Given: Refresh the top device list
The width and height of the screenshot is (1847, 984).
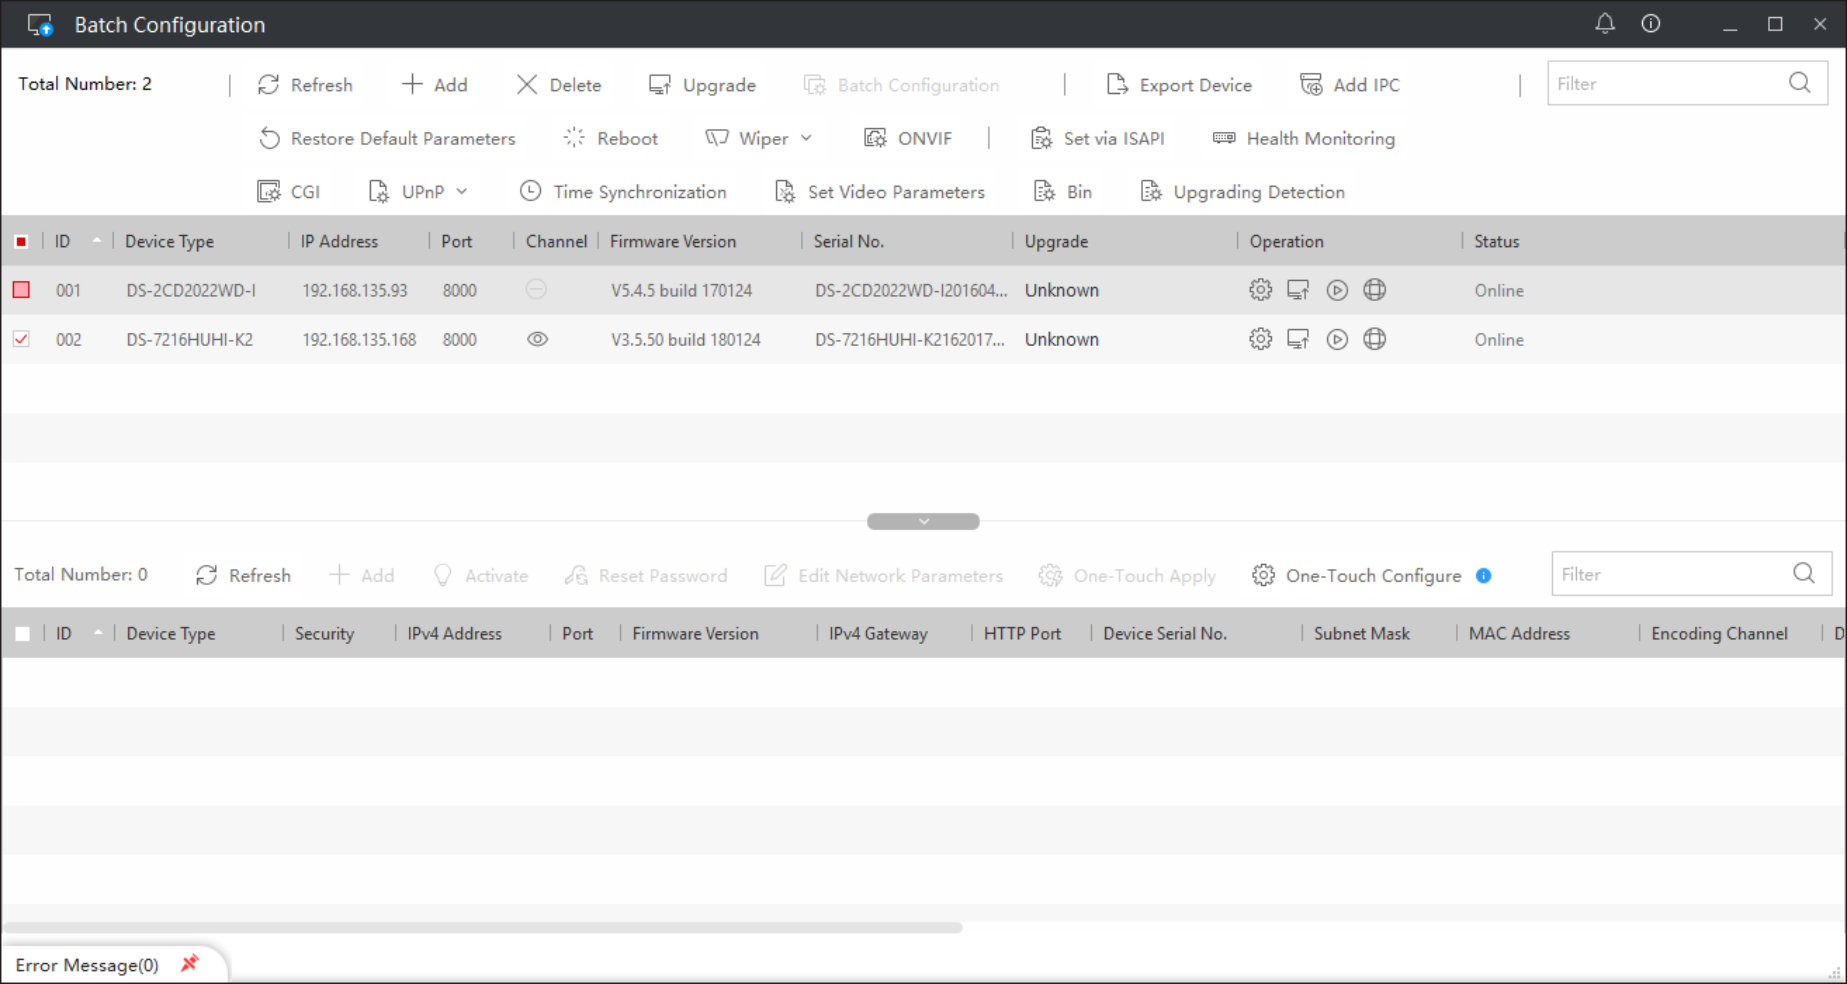Looking at the screenshot, I should coord(305,85).
